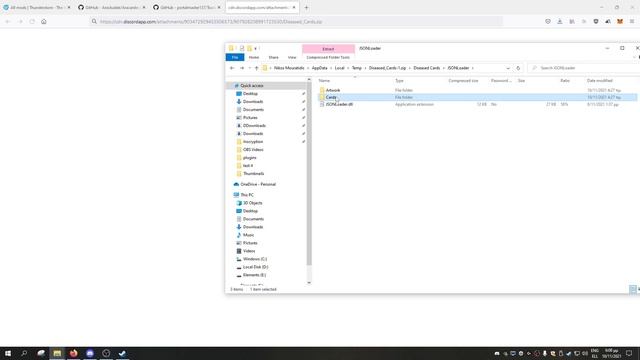Open recent locations dropdown in Explorer
Image resolution: width=640 pixels, height=360 pixels.
tap(249, 68)
